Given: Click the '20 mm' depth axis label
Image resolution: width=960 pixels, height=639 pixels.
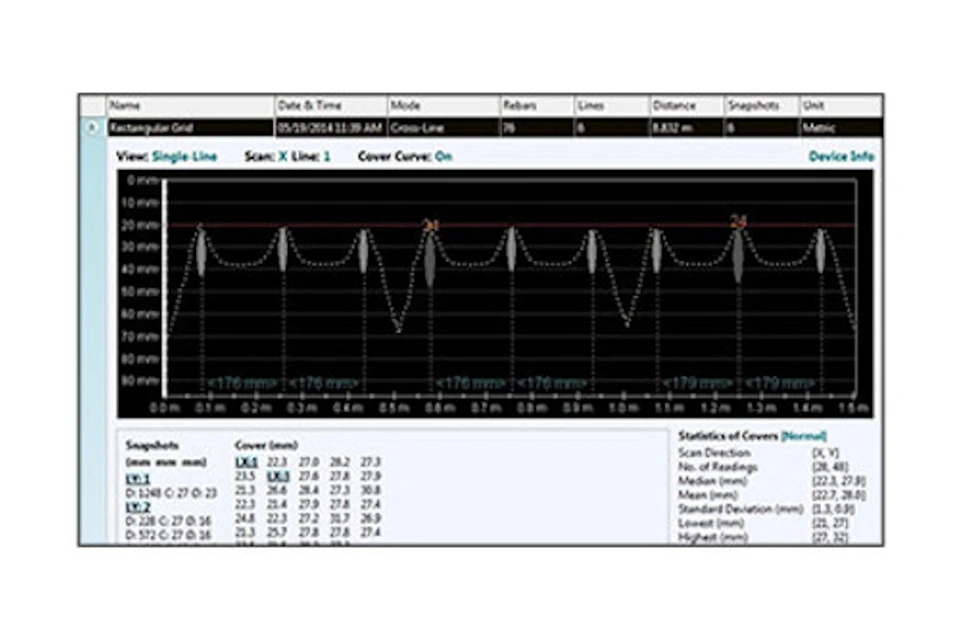Looking at the screenshot, I should (140, 225).
